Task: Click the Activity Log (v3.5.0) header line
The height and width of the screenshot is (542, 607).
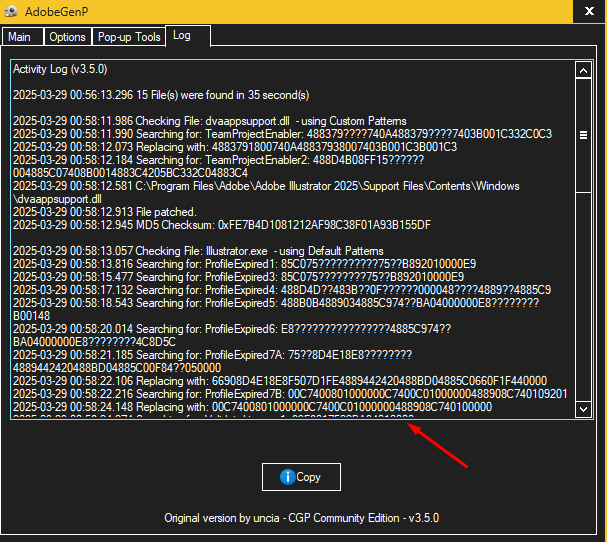Action: coord(60,70)
